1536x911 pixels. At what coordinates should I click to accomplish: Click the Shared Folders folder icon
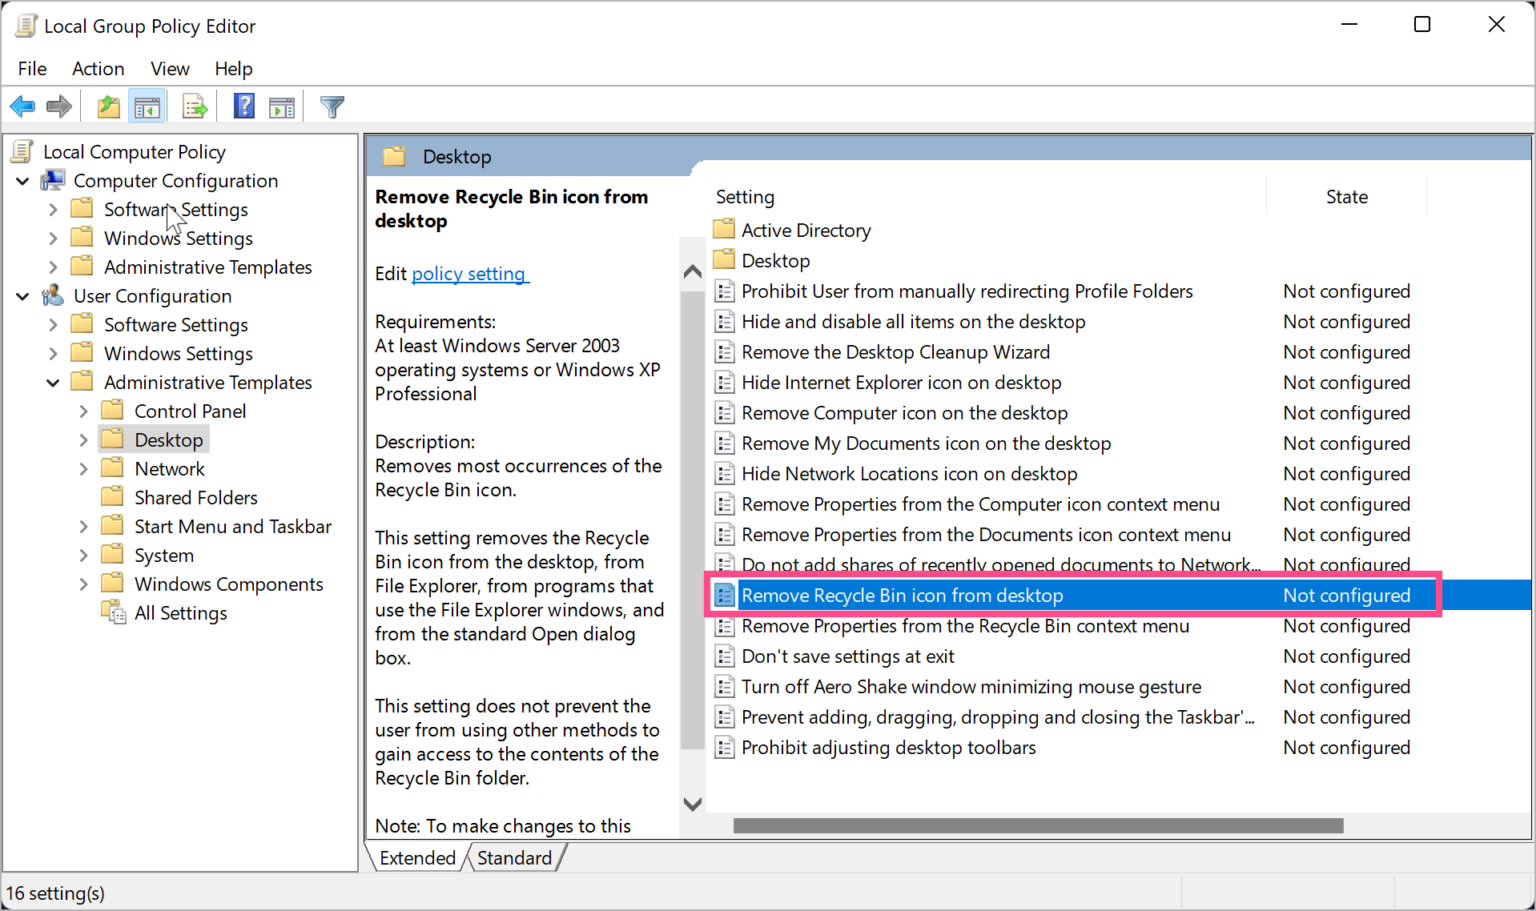click(x=113, y=497)
